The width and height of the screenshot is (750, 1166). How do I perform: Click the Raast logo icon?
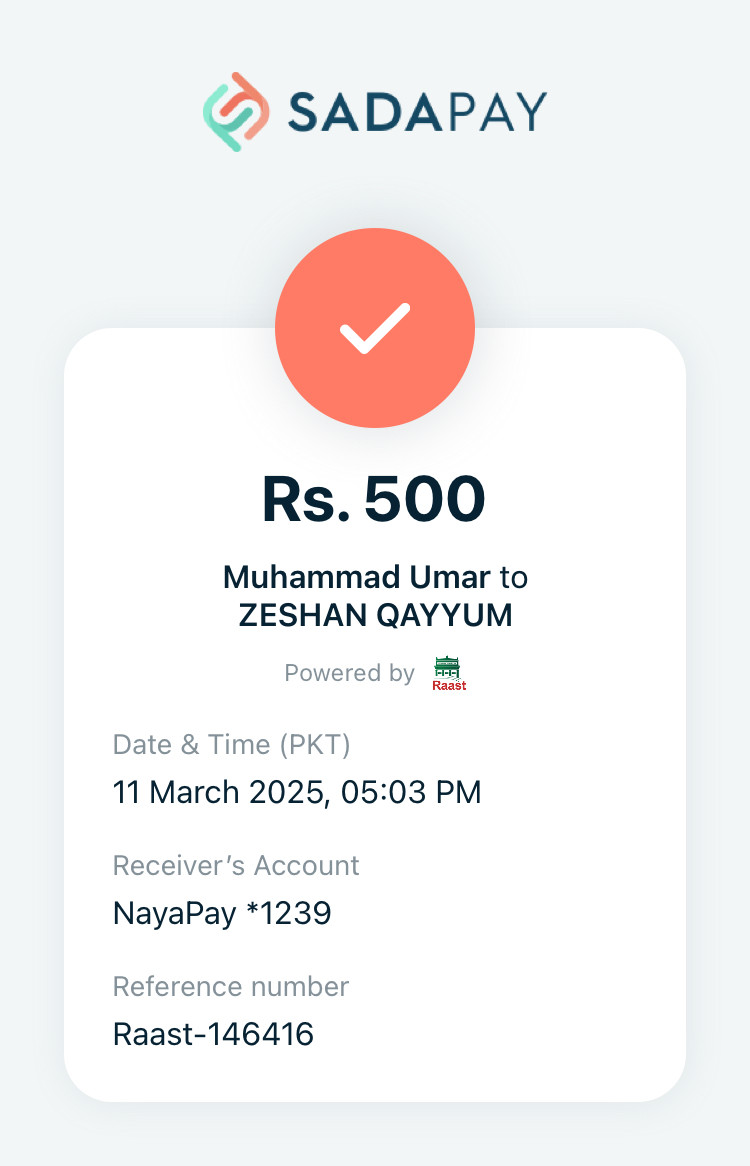[x=449, y=667]
